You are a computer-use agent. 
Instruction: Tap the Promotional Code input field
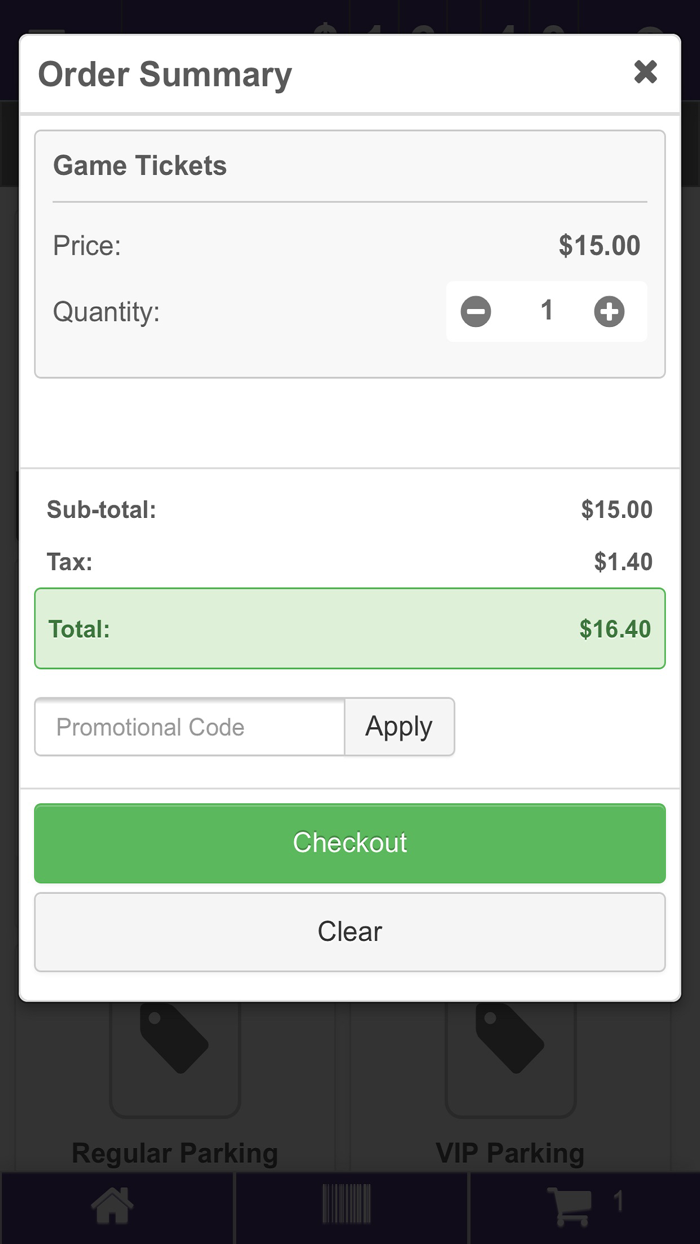click(x=189, y=727)
